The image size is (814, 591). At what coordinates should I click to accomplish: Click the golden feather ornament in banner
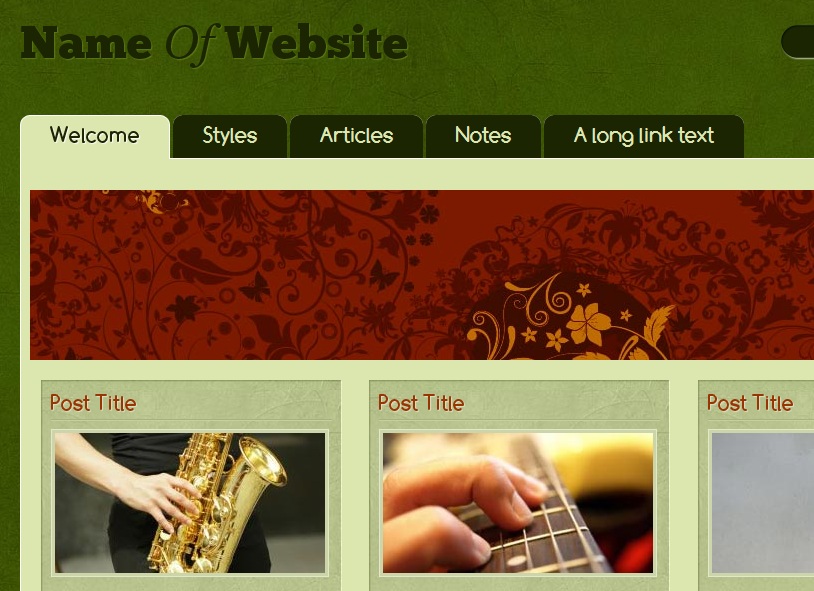[659, 325]
